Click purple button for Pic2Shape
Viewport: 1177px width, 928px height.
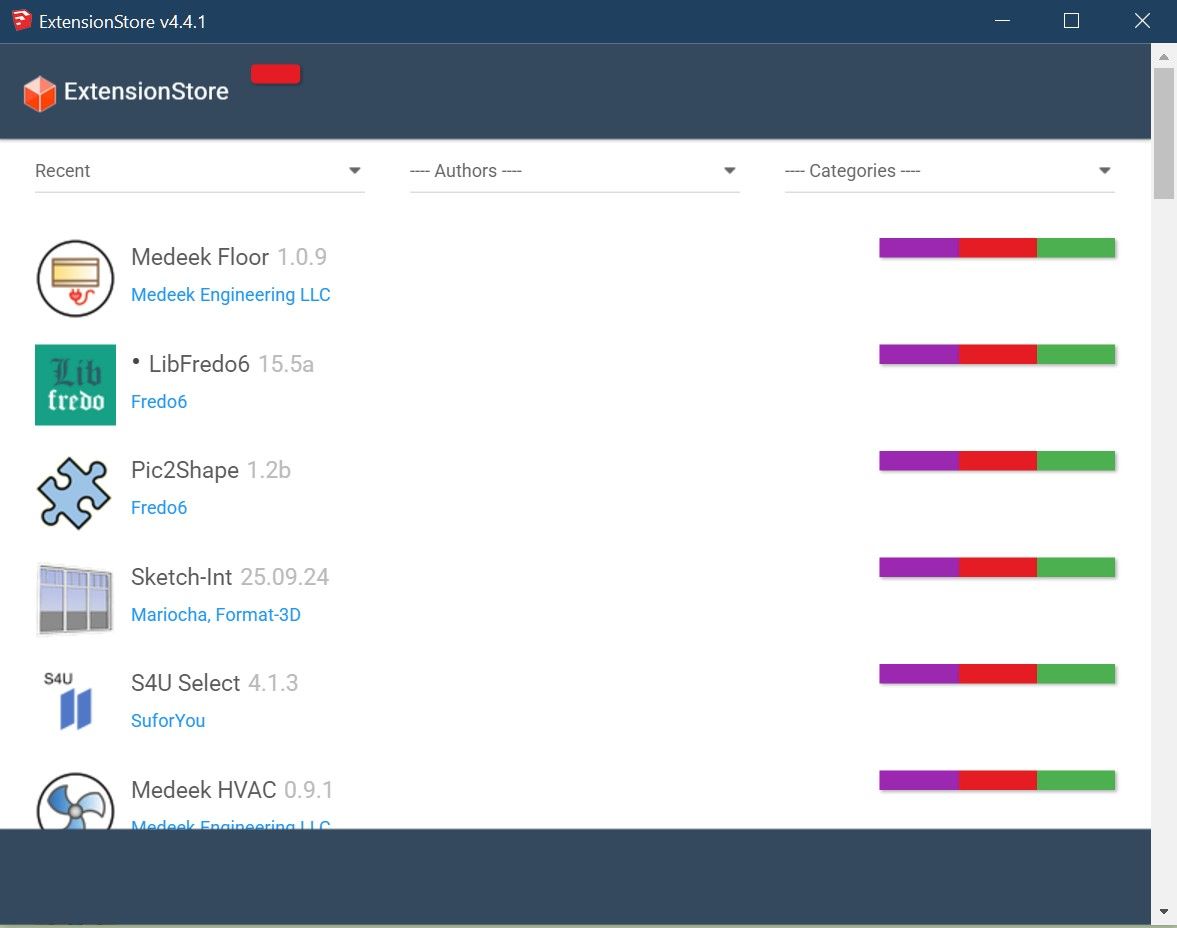point(918,461)
